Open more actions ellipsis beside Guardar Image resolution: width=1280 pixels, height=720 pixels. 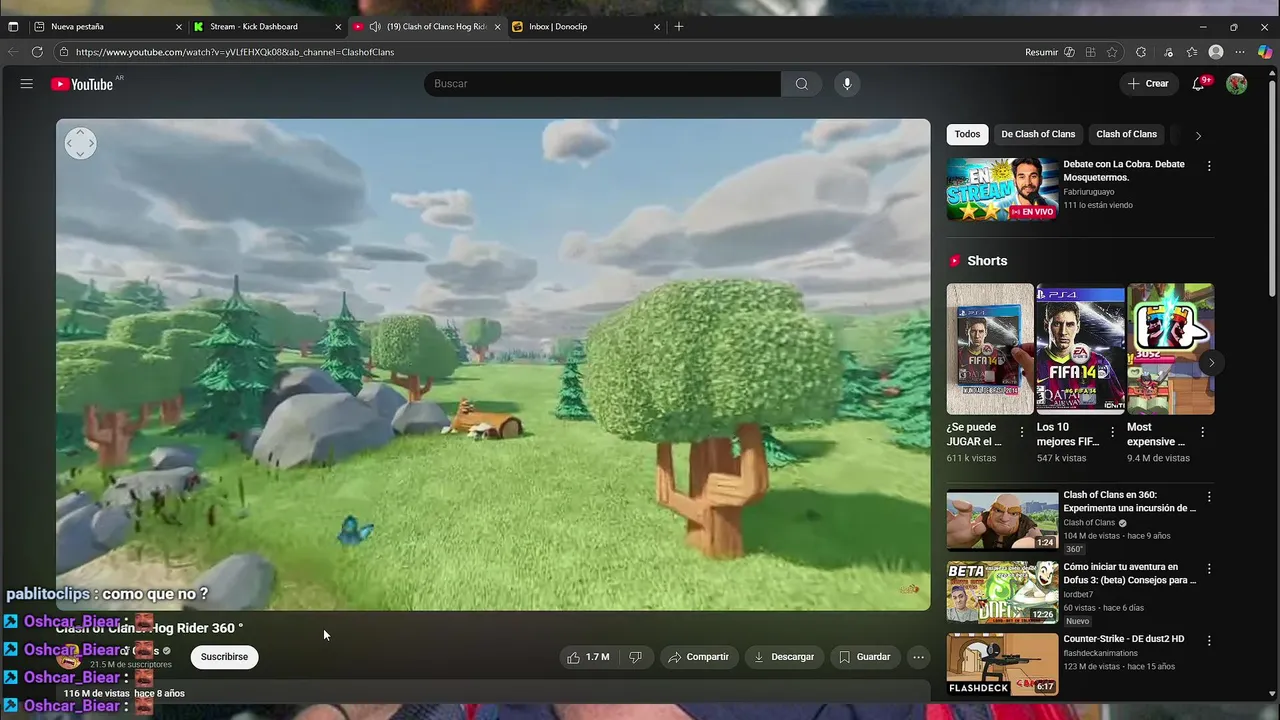(x=918, y=657)
